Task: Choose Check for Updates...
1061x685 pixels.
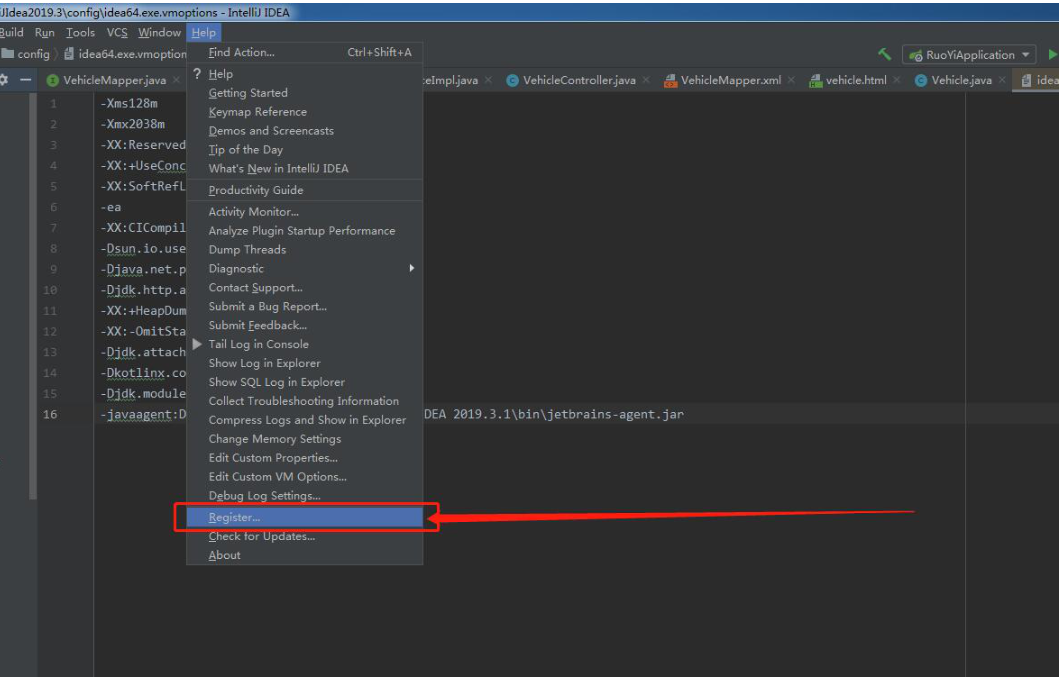Action: [x=261, y=537]
